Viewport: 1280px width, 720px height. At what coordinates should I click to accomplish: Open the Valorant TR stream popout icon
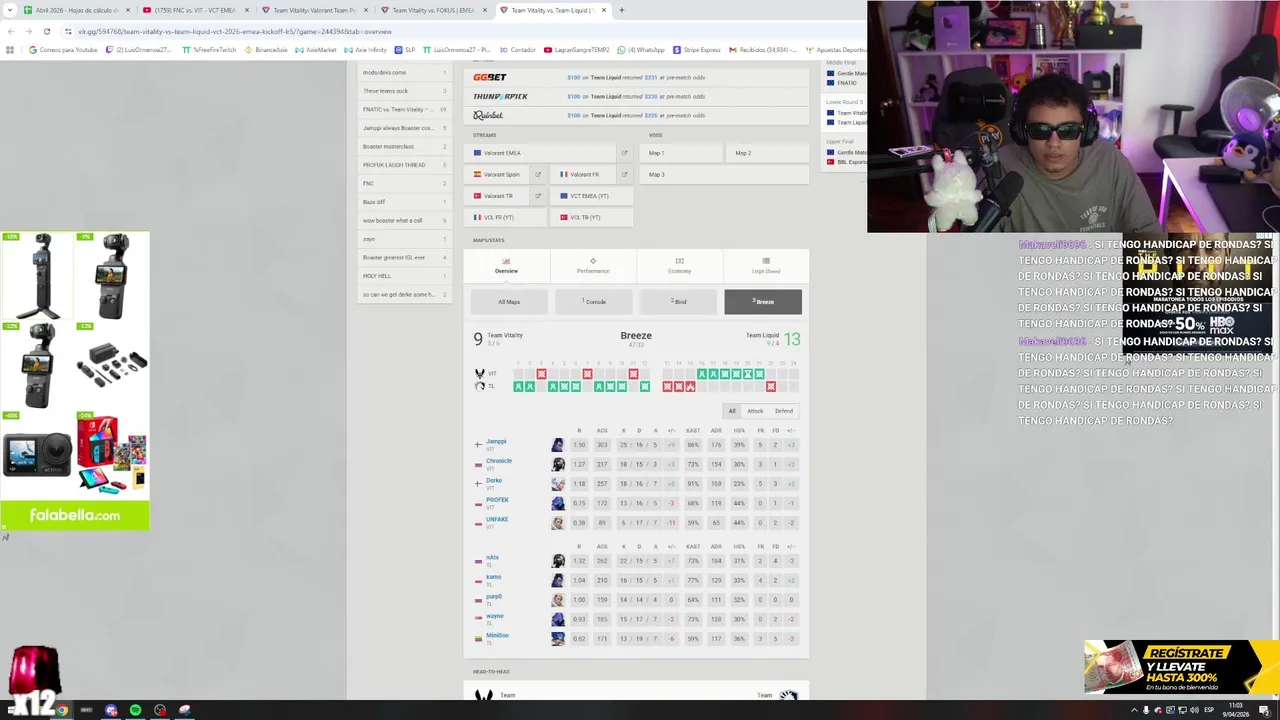[537, 196]
